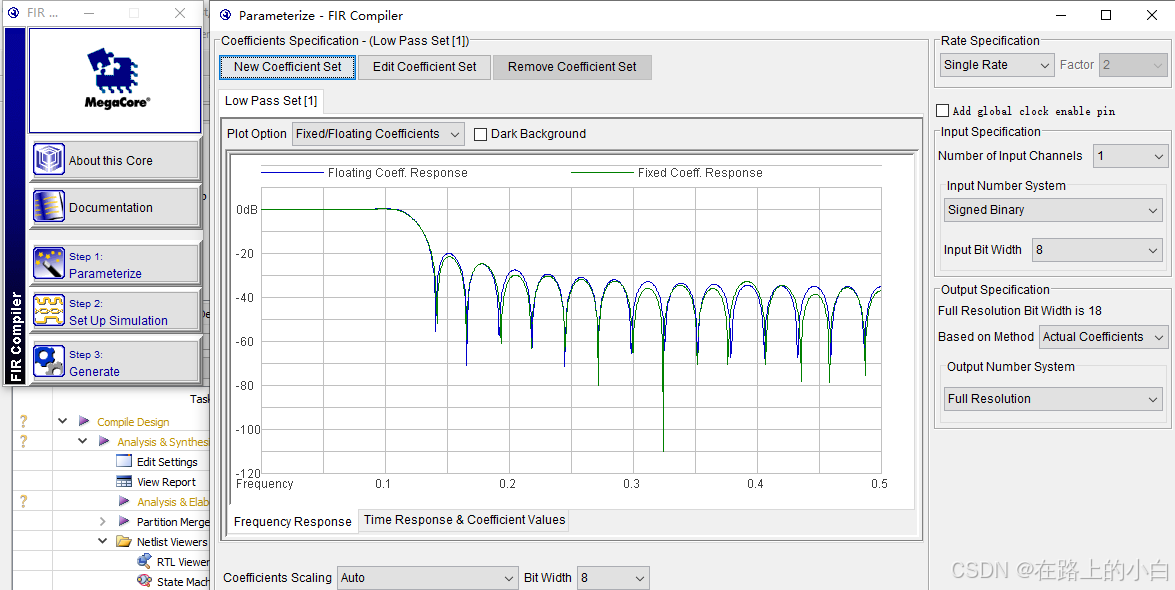Click the About this Core icon

(x=49, y=160)
